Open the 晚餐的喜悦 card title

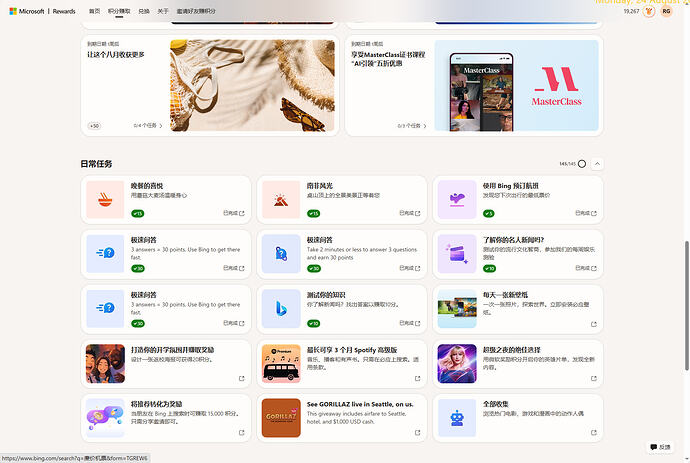pos(147,186)
